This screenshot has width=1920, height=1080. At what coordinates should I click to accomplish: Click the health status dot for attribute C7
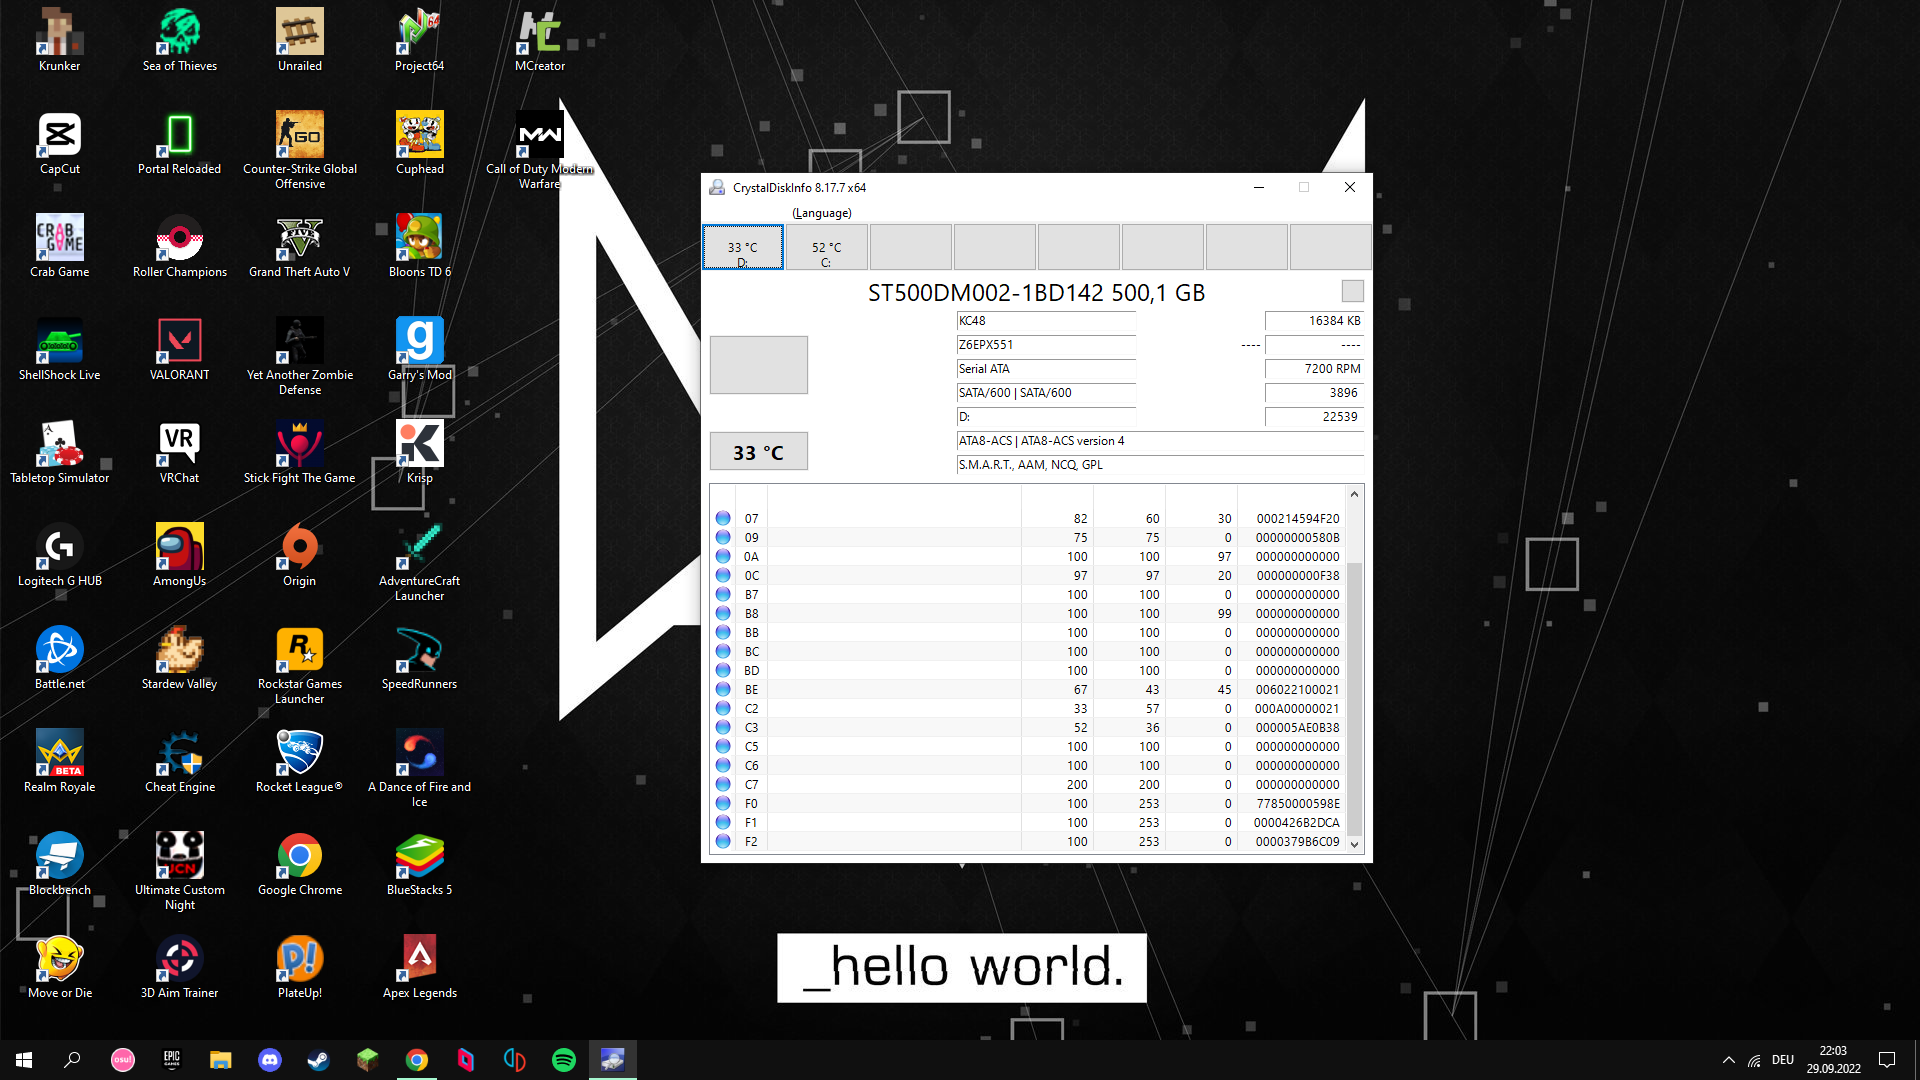pyautogui.click(x=722, y=784)
